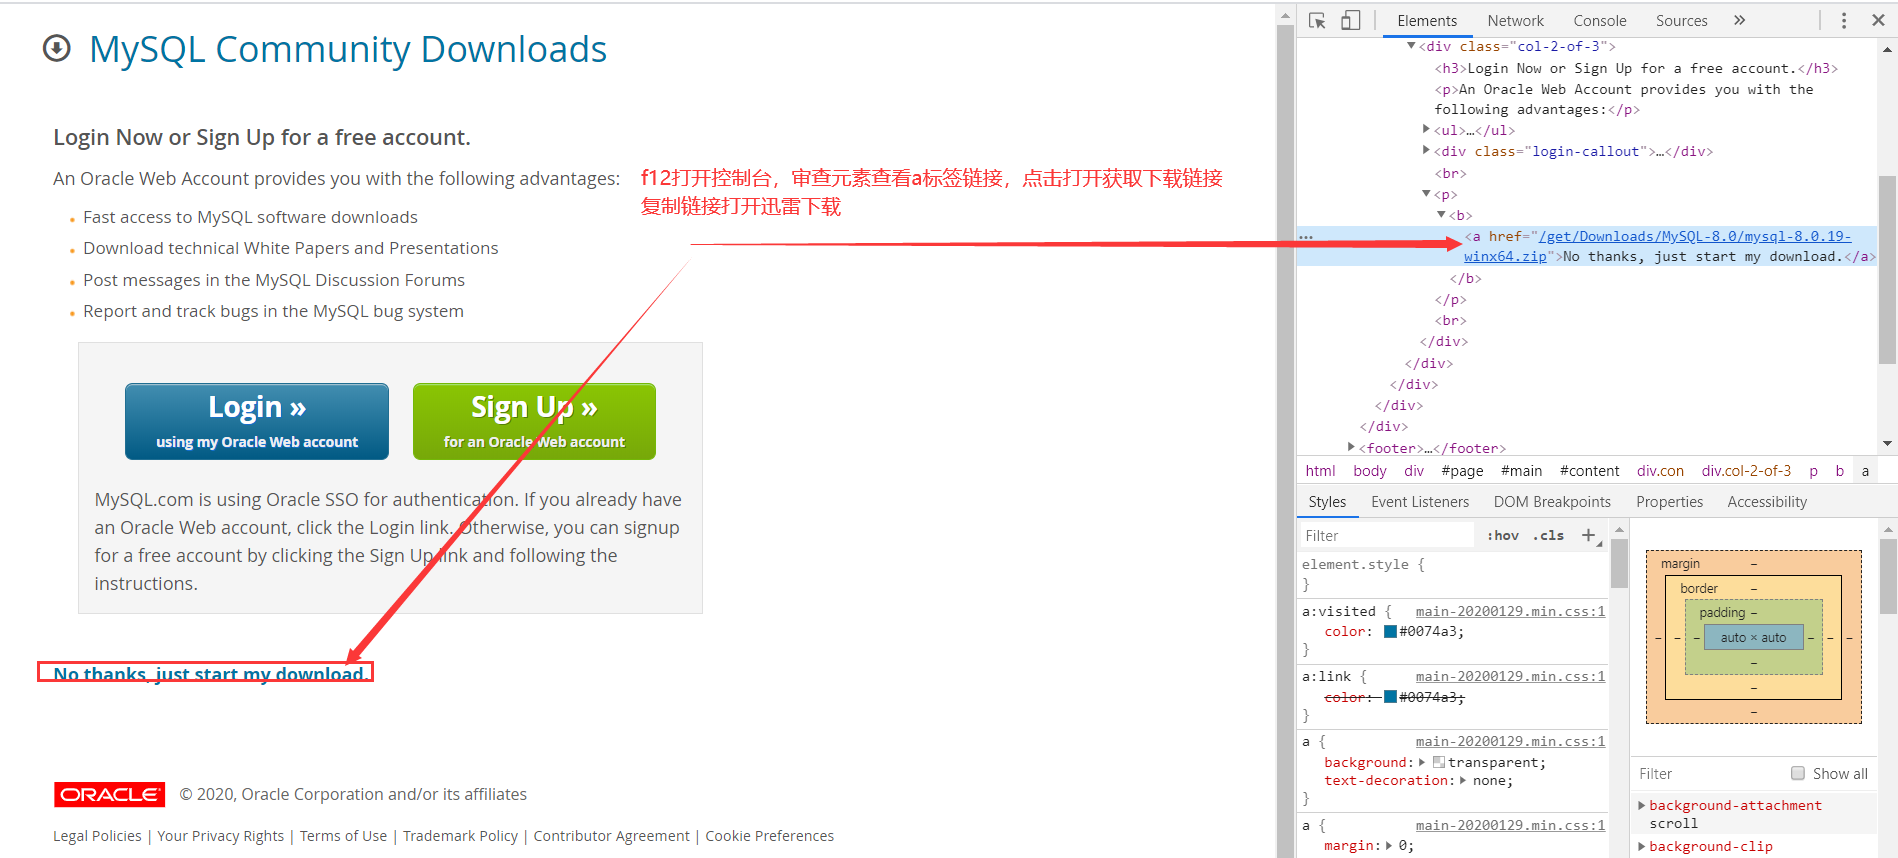
Task: Open the Terms of Use footer link
Action: [x=343, y=836]
